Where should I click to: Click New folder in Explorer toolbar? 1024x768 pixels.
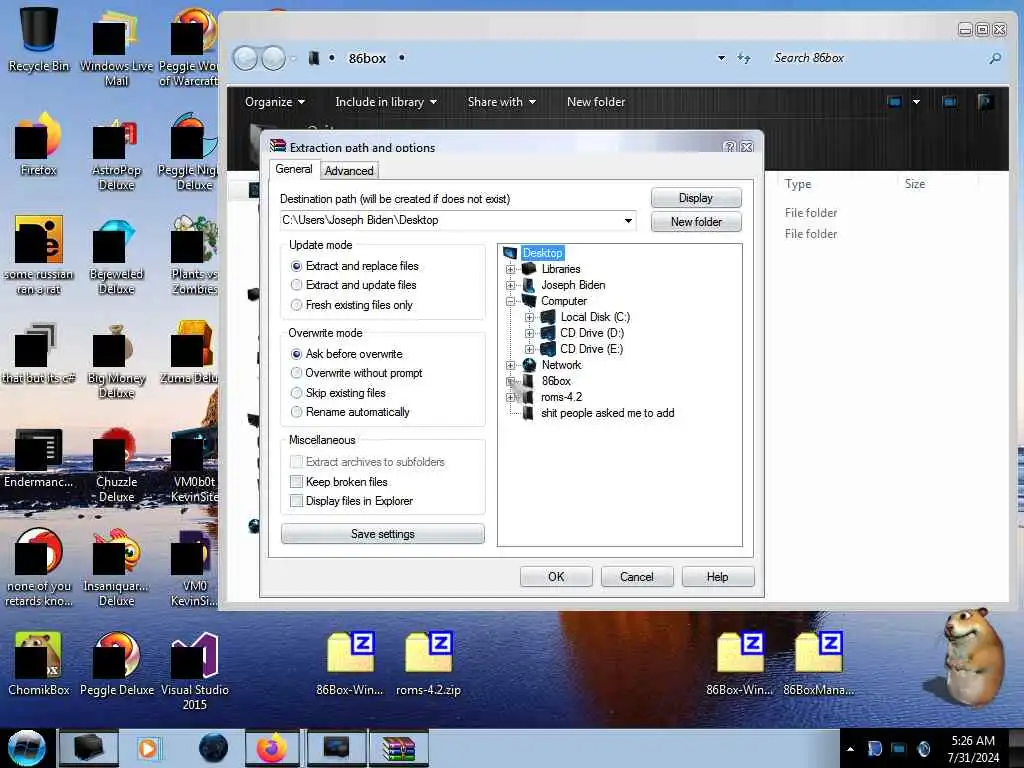[596, 102]
